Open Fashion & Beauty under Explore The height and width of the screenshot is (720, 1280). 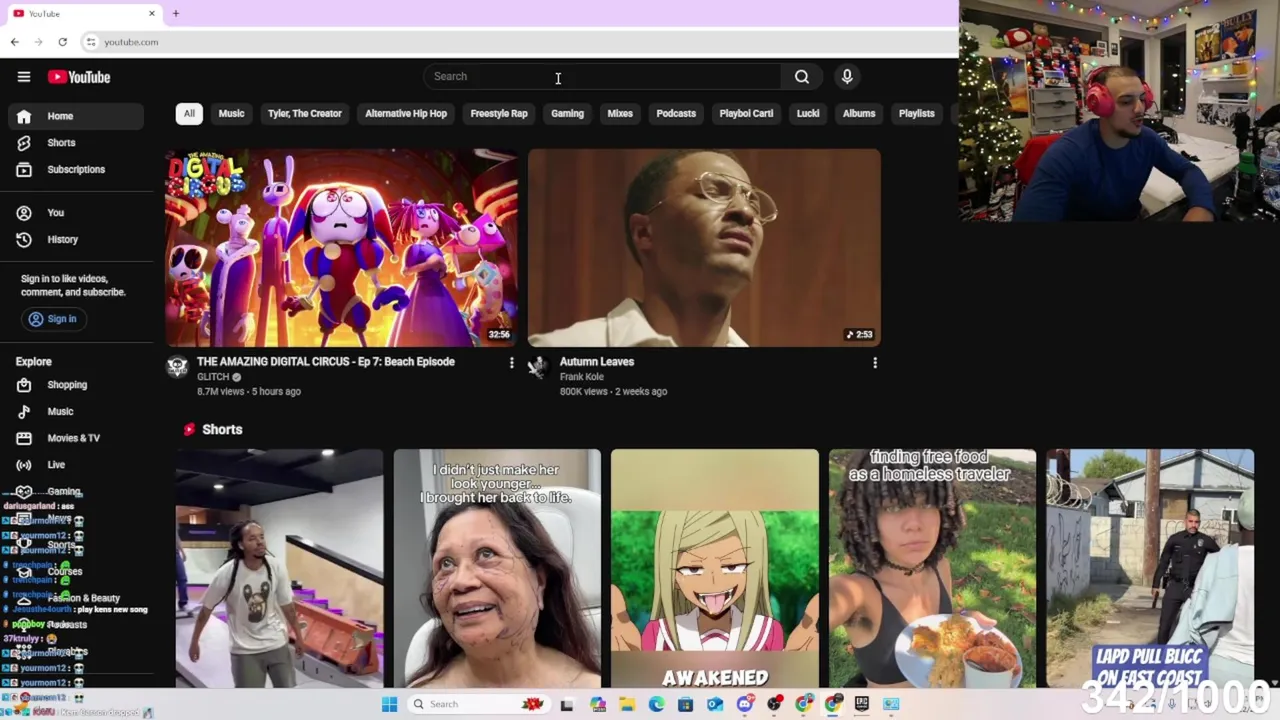76,598
